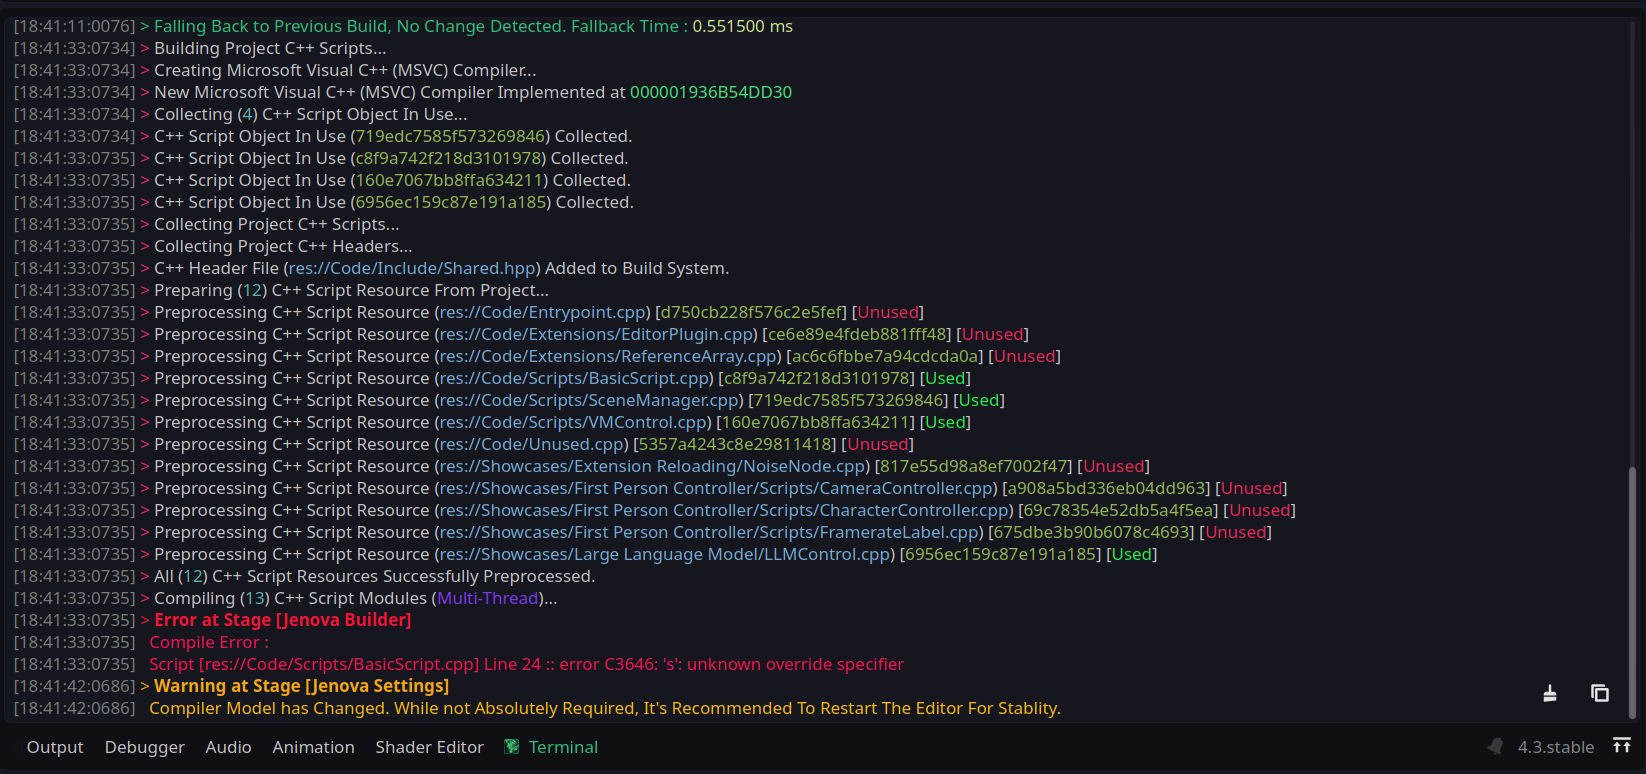The image size is (1646, 774).
Task: Click 'Collecting (4) C++ Script Object In Use...' line
Action: pos(311,114)
